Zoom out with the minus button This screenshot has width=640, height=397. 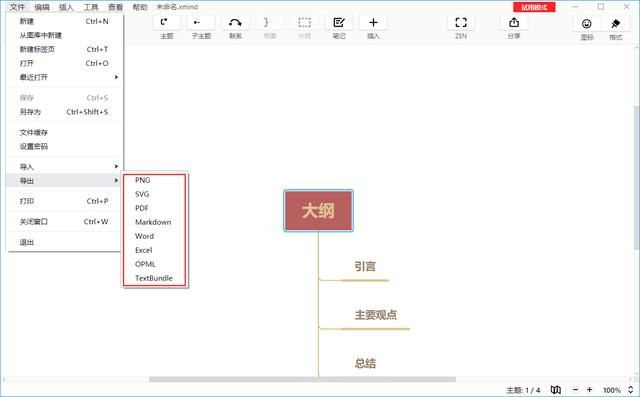(x=576, y=390)
